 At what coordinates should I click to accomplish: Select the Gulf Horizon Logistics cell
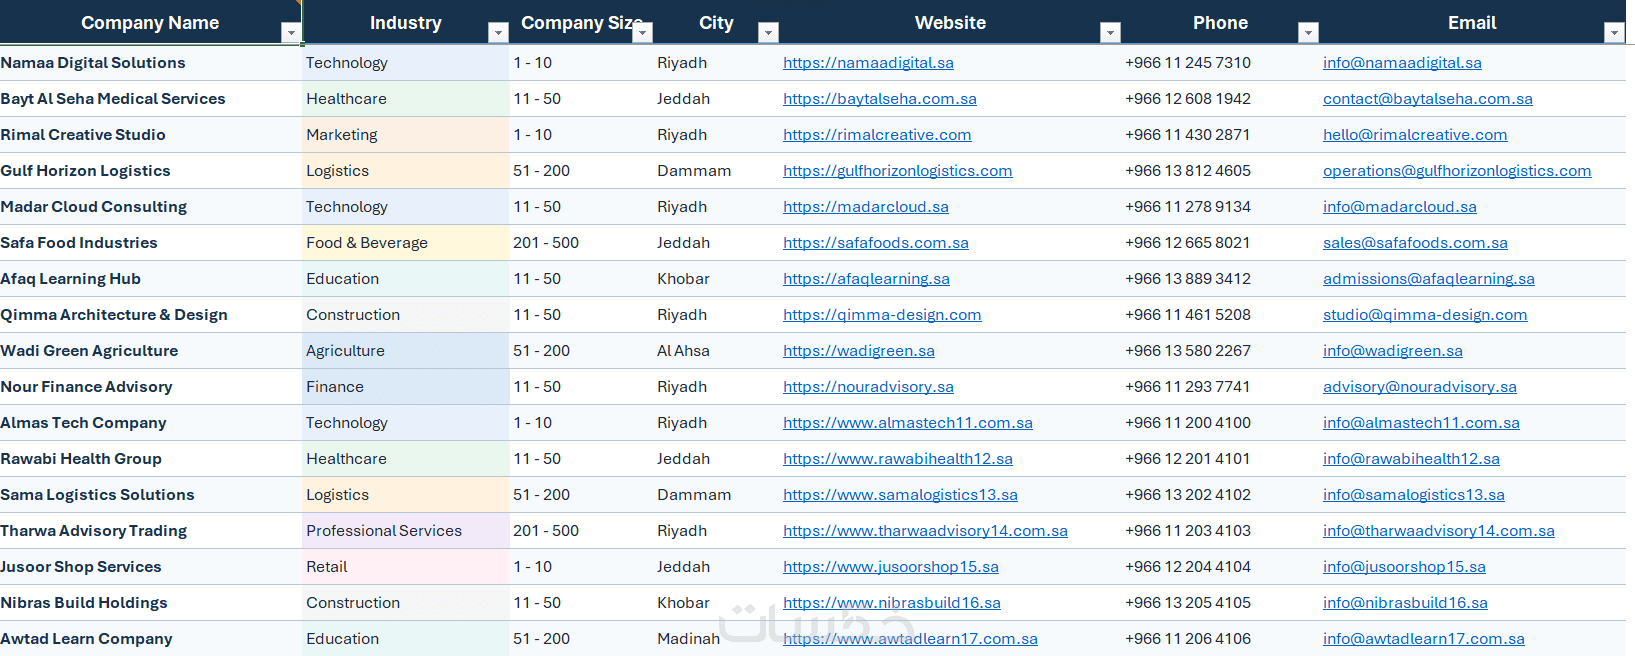[x=151, y=171]
